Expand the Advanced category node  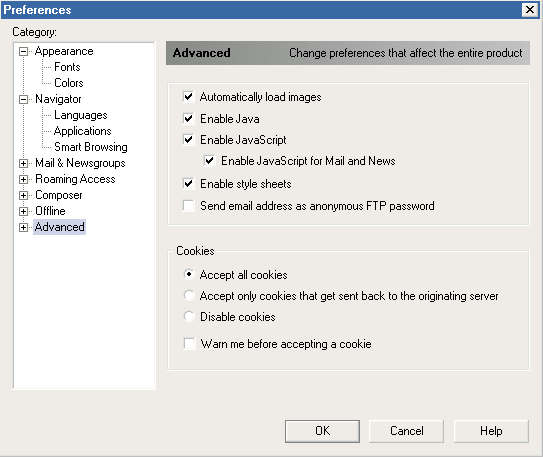23,227
